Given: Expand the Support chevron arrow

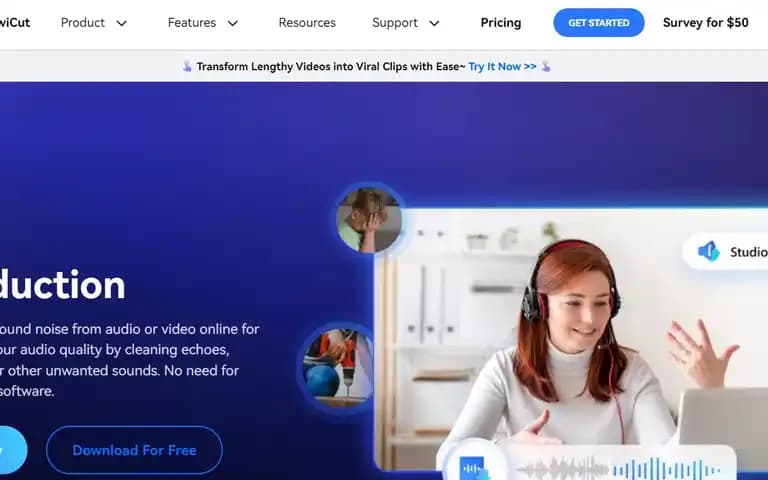Looking at the screenshot, I should click(434, 23).
